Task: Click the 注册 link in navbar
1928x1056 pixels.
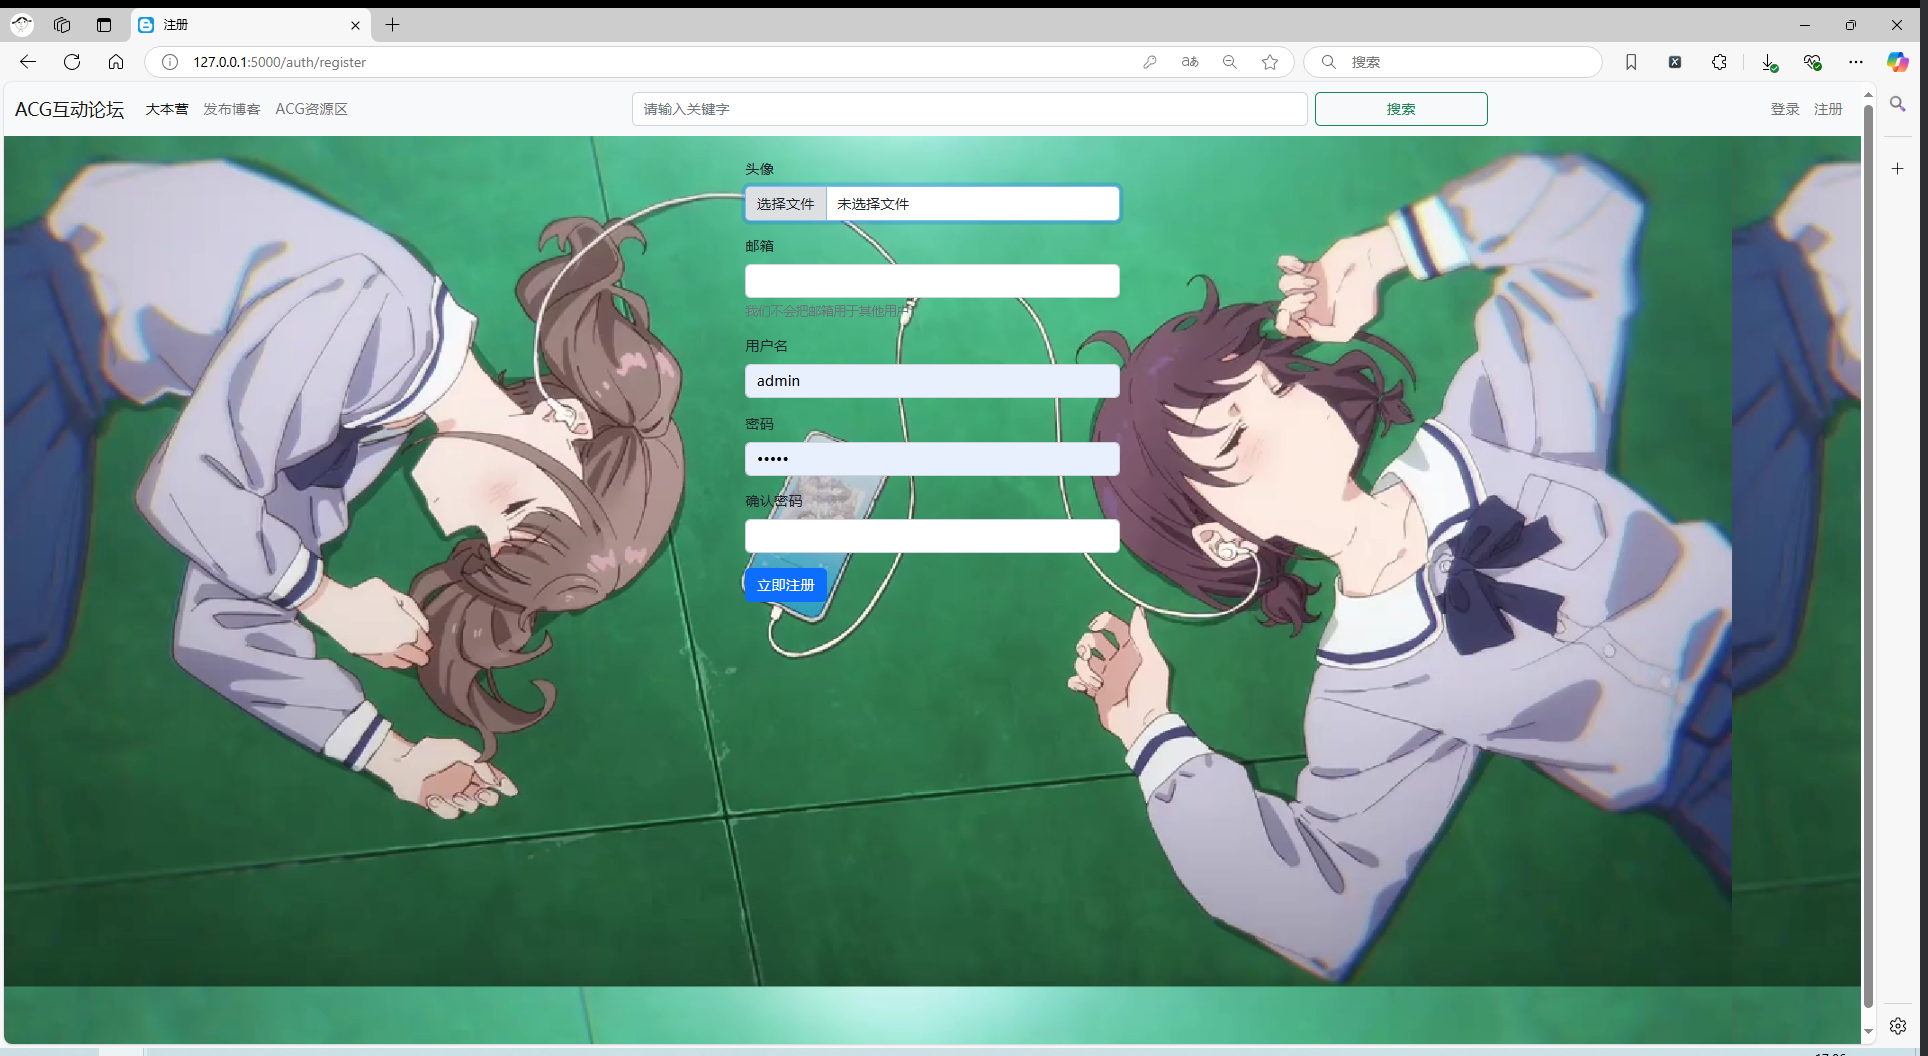Action: click(x=1828, y=109)
